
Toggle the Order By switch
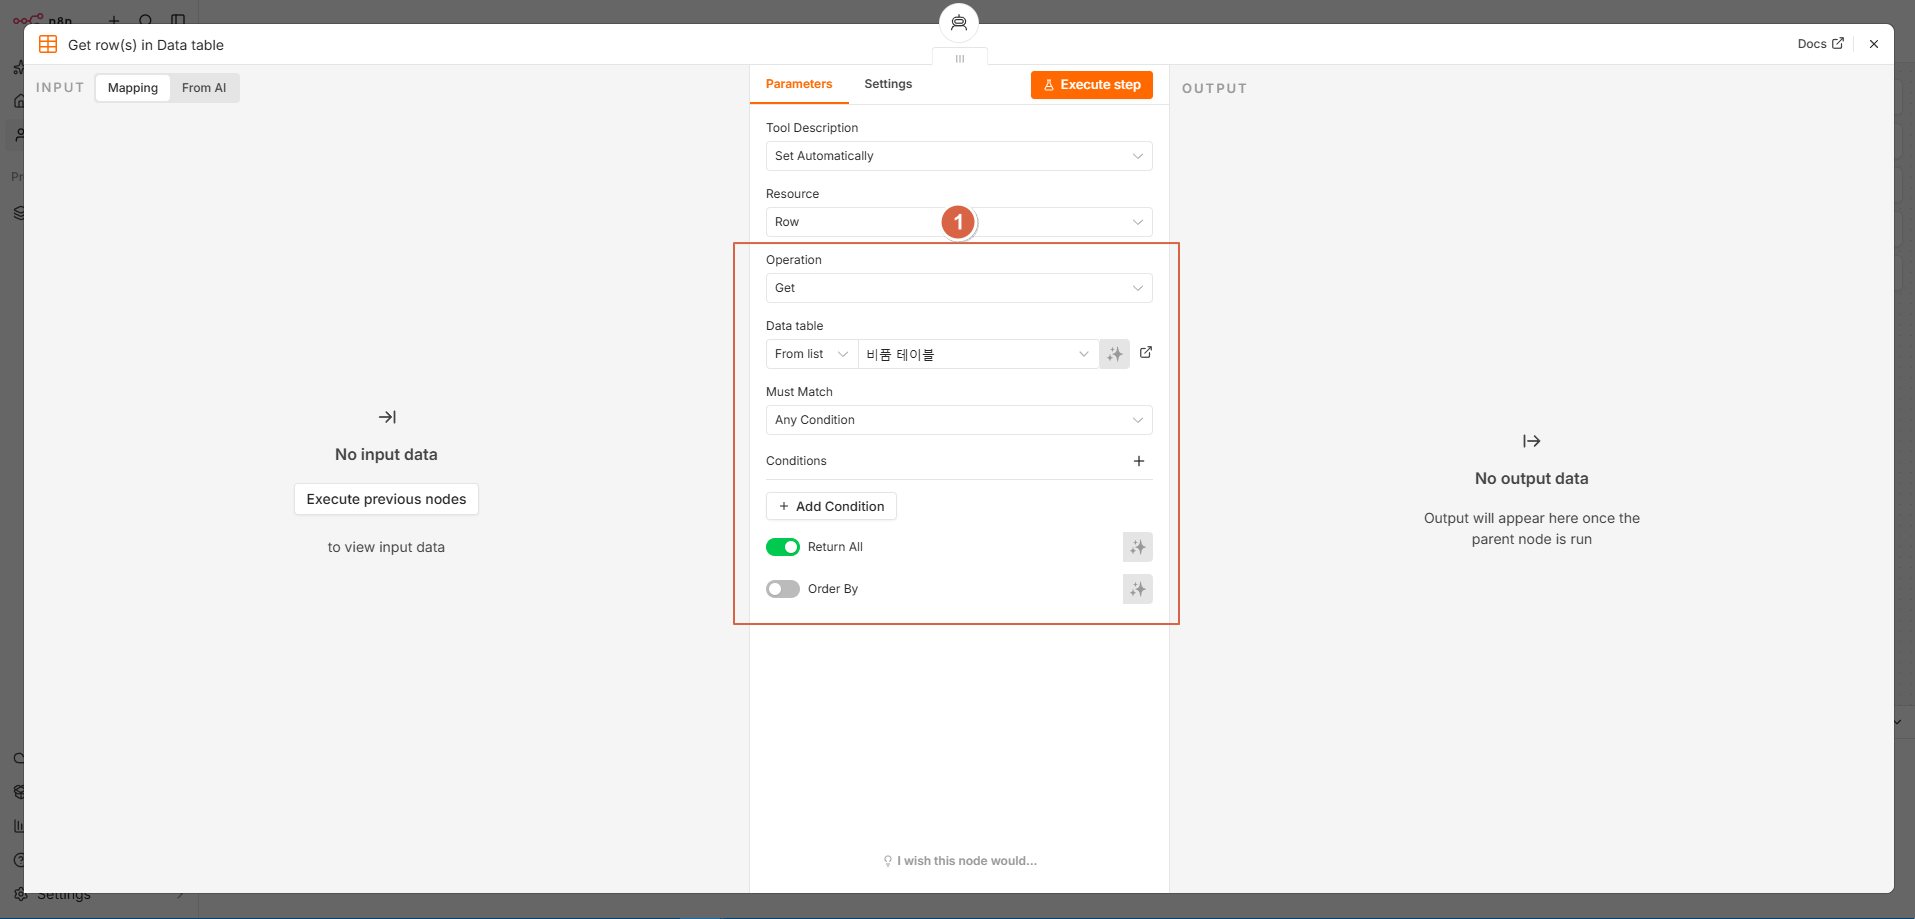783,589
